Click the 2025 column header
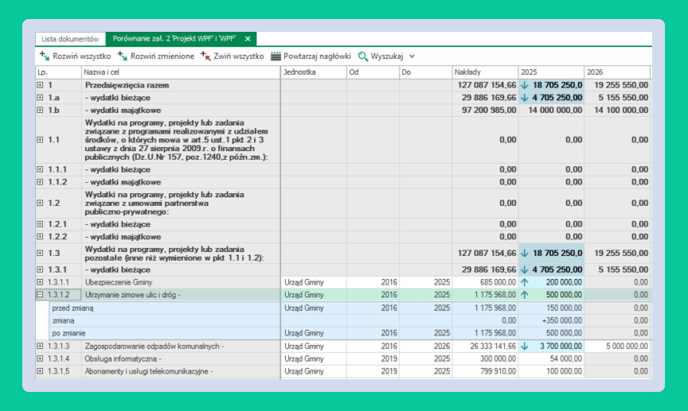 click(551, 72)
